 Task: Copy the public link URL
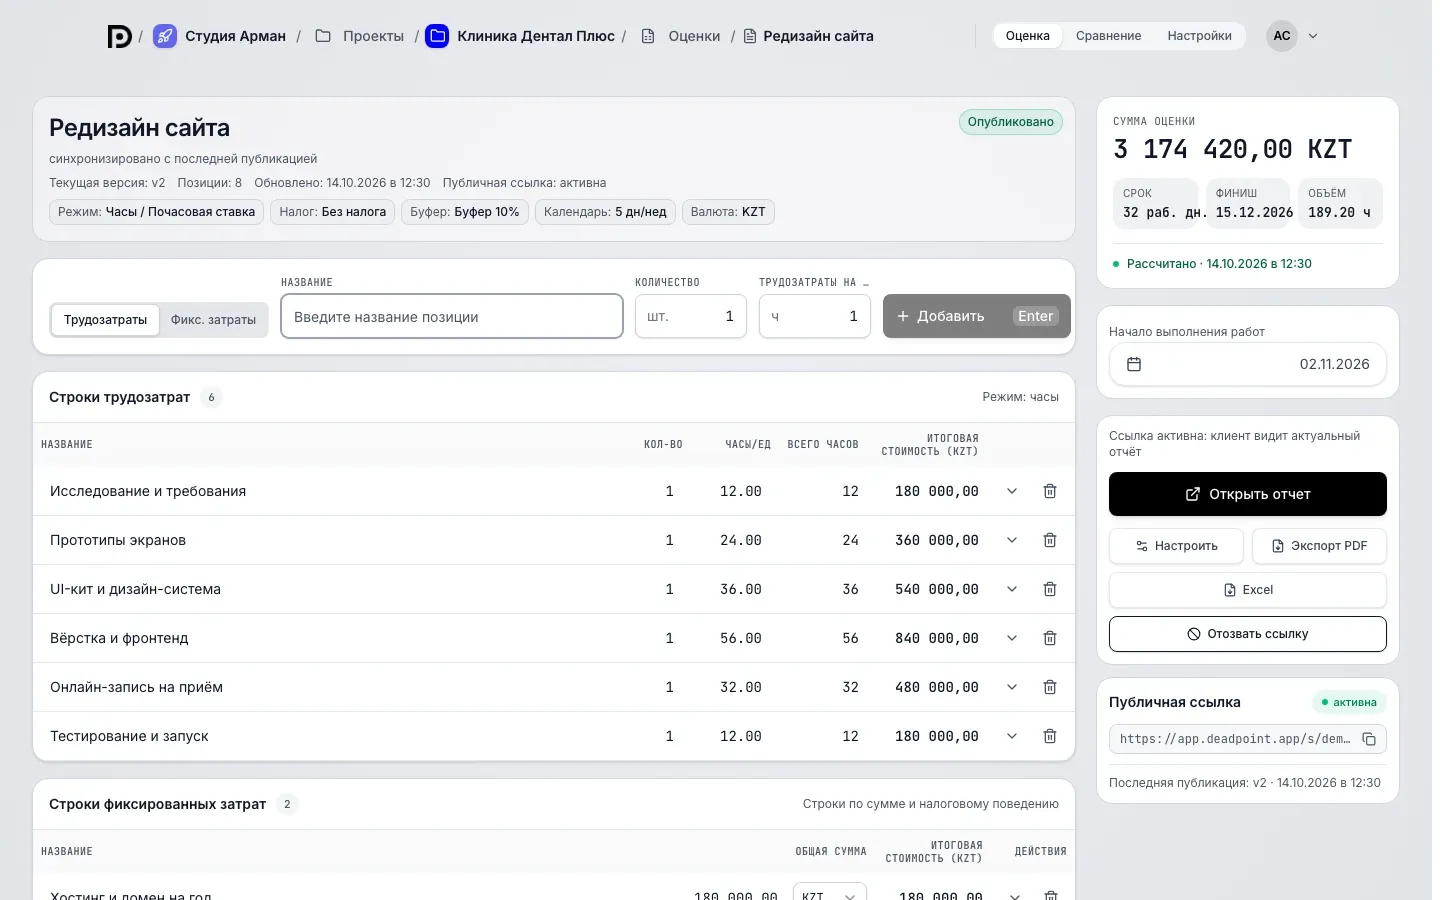(x=1369, y=739)
